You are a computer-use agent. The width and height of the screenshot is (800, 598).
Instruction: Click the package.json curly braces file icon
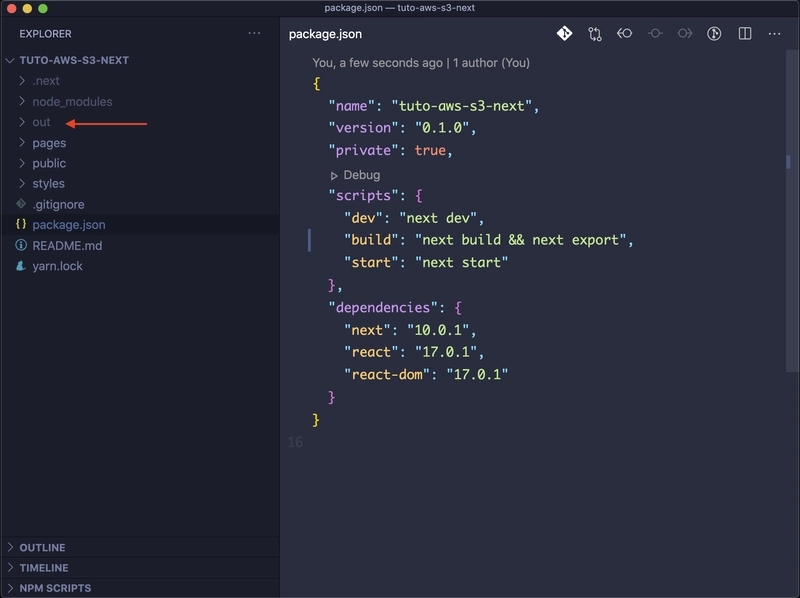21,224
